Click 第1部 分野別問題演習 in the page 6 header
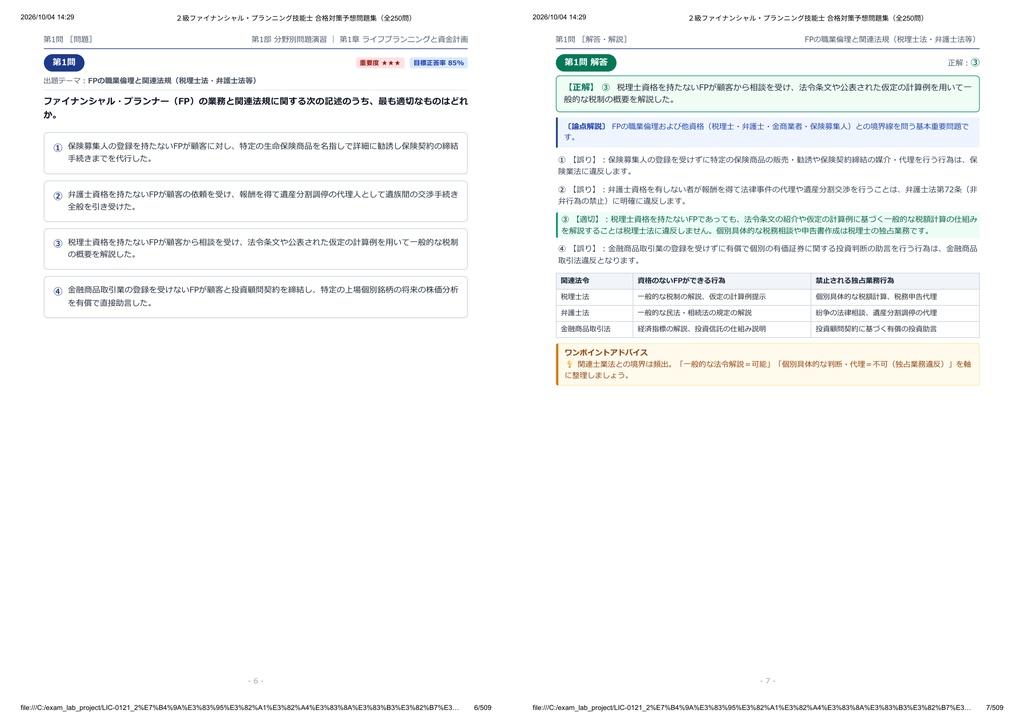 click(x=289, y=39)
